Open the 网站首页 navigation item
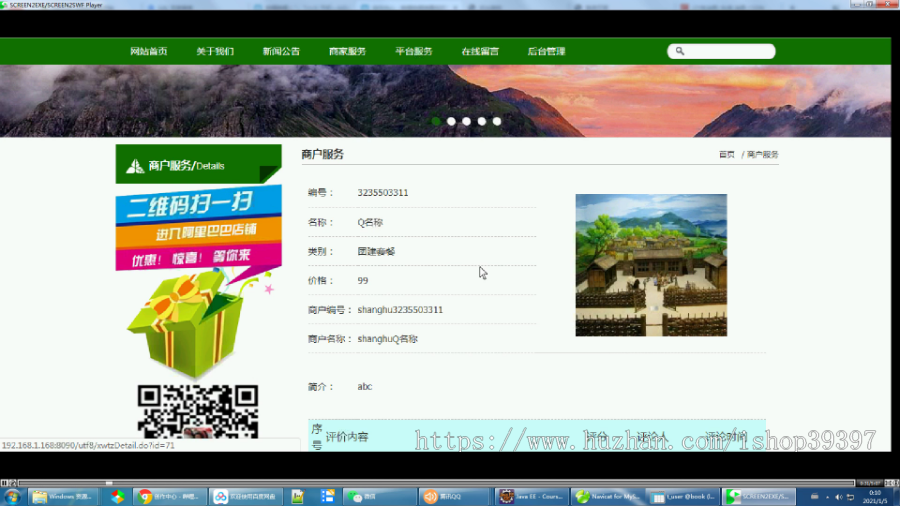This screenshot has height=506, width=900. click(x=149, y=51)
